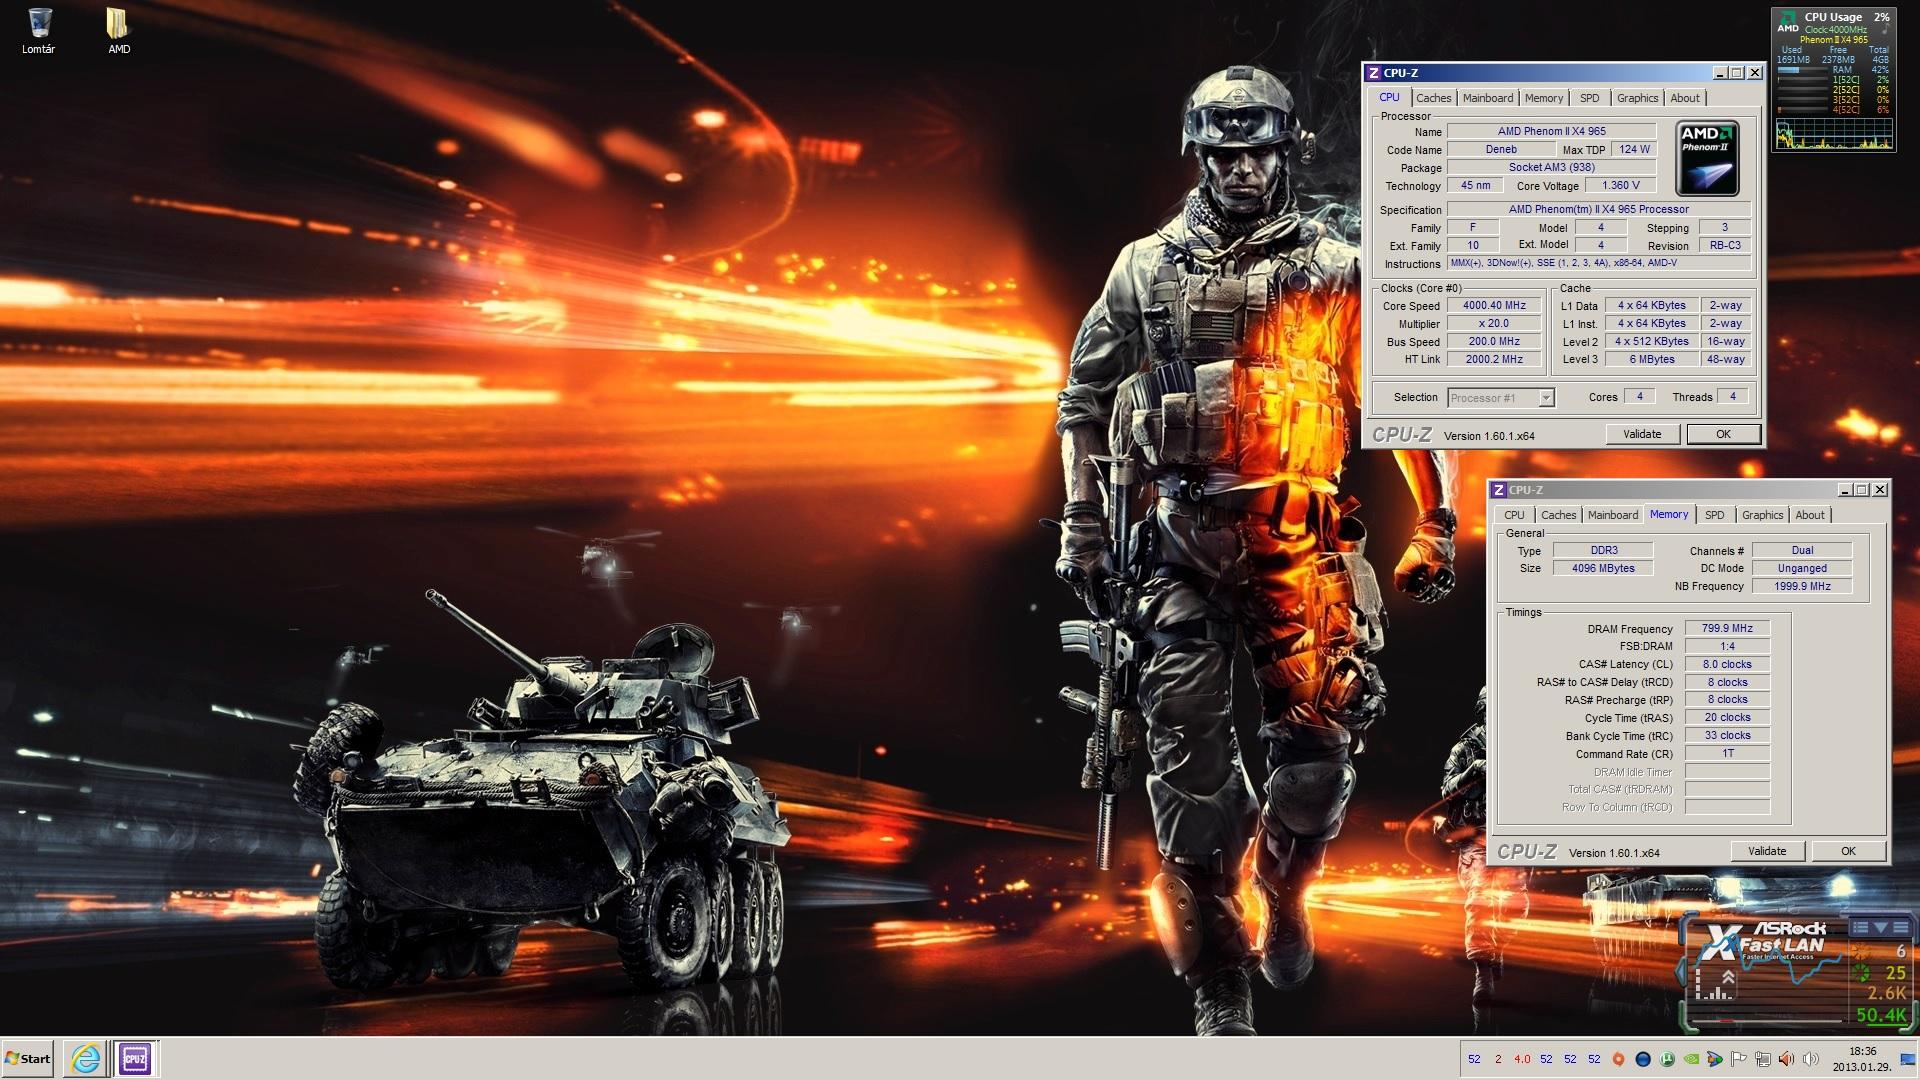
Task: Click the network tray icon
Action: tap(1763, 1059)
